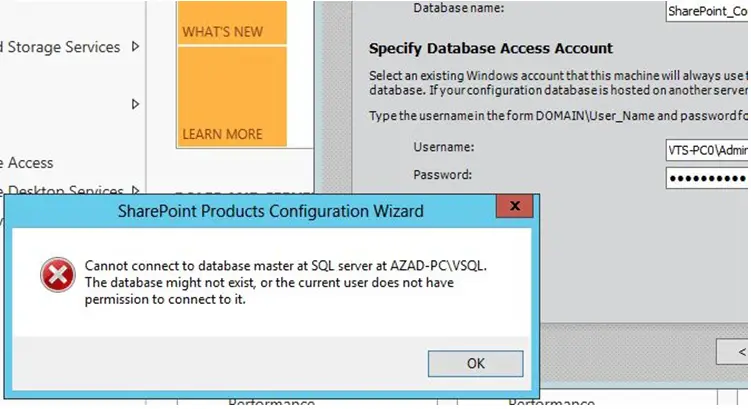Screen dimensions: 751x409
Task: Click the error dialog title bar
Action: click(270, 210)
